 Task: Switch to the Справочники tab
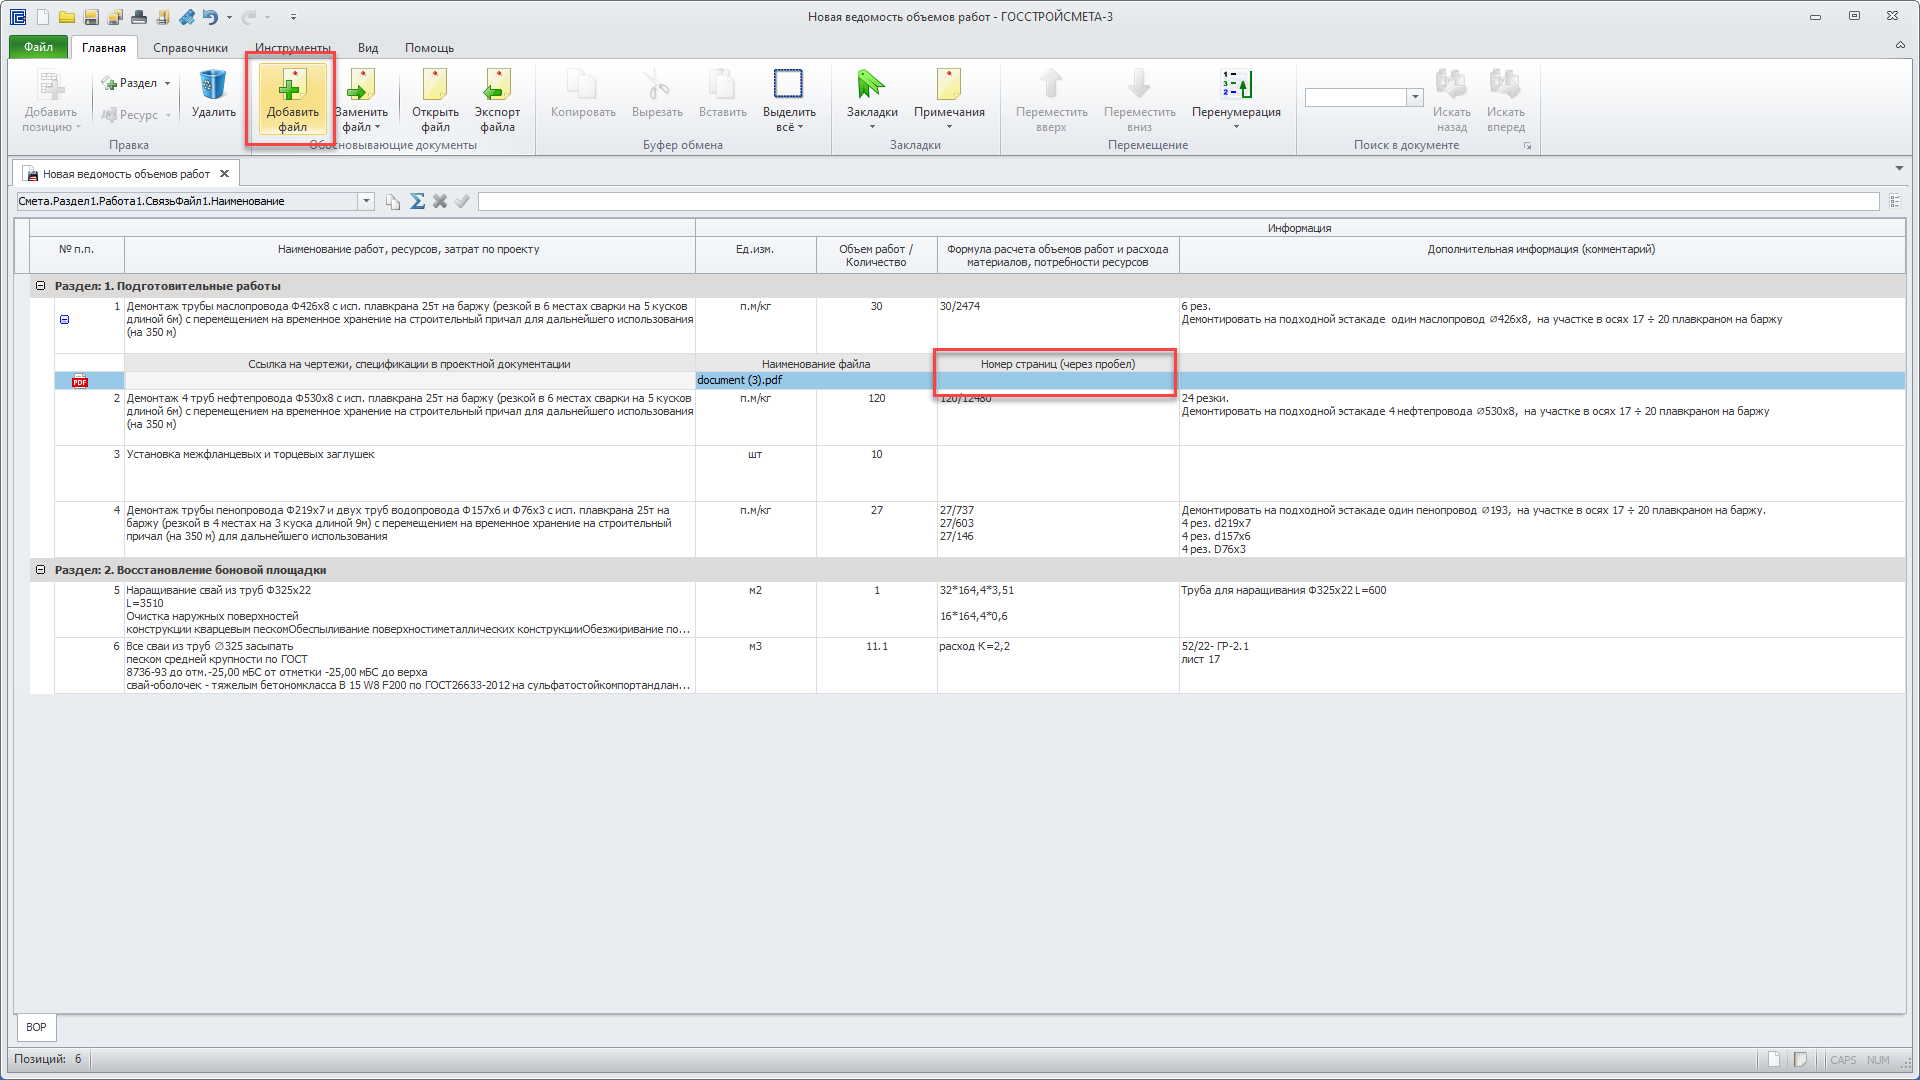[x=190, y=48]
